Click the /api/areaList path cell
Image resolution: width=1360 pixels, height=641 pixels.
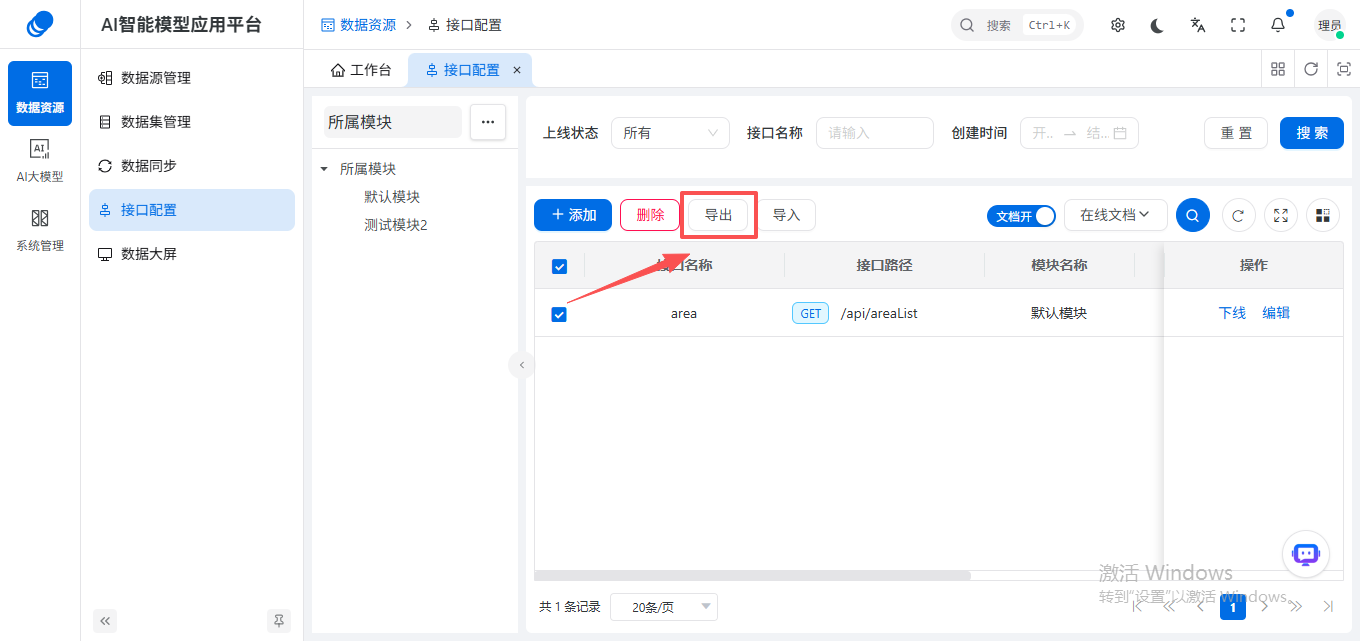pos(879,313)
